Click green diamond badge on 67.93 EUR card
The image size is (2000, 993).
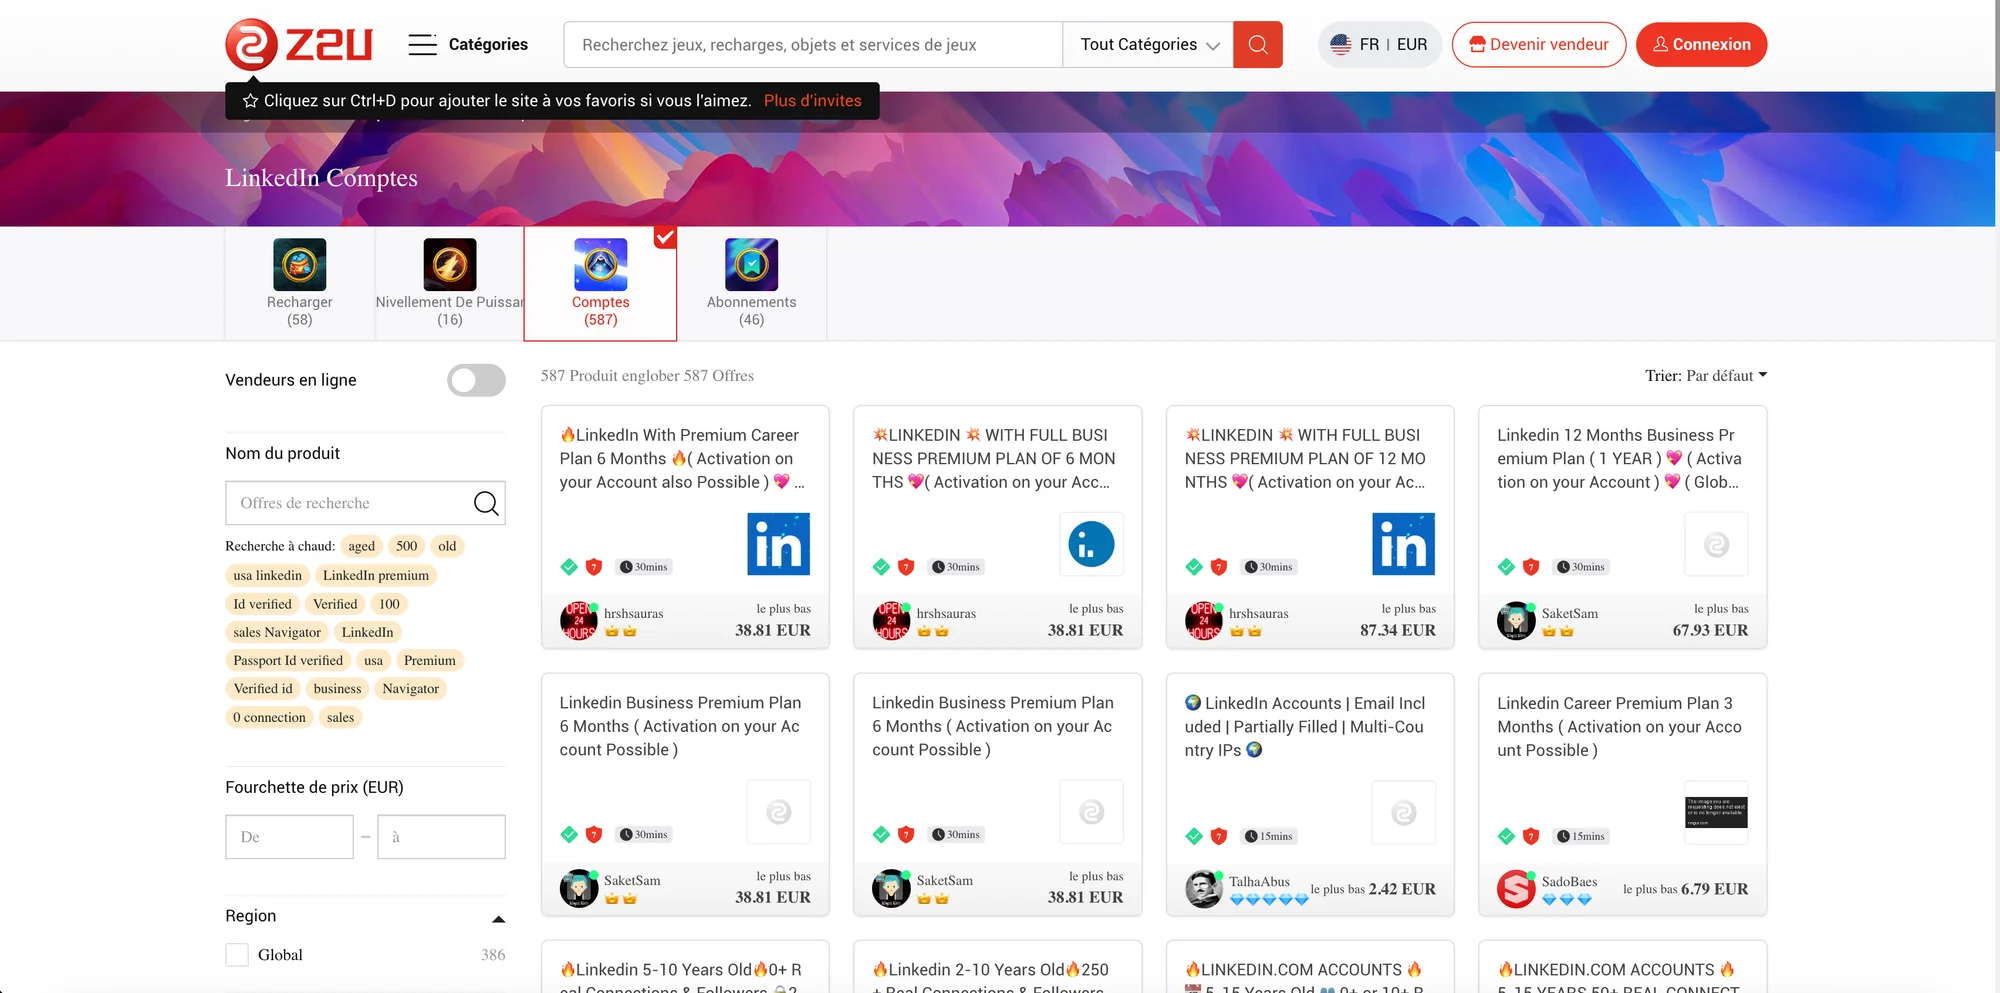pyautogui.click(x=1506, y=567)
